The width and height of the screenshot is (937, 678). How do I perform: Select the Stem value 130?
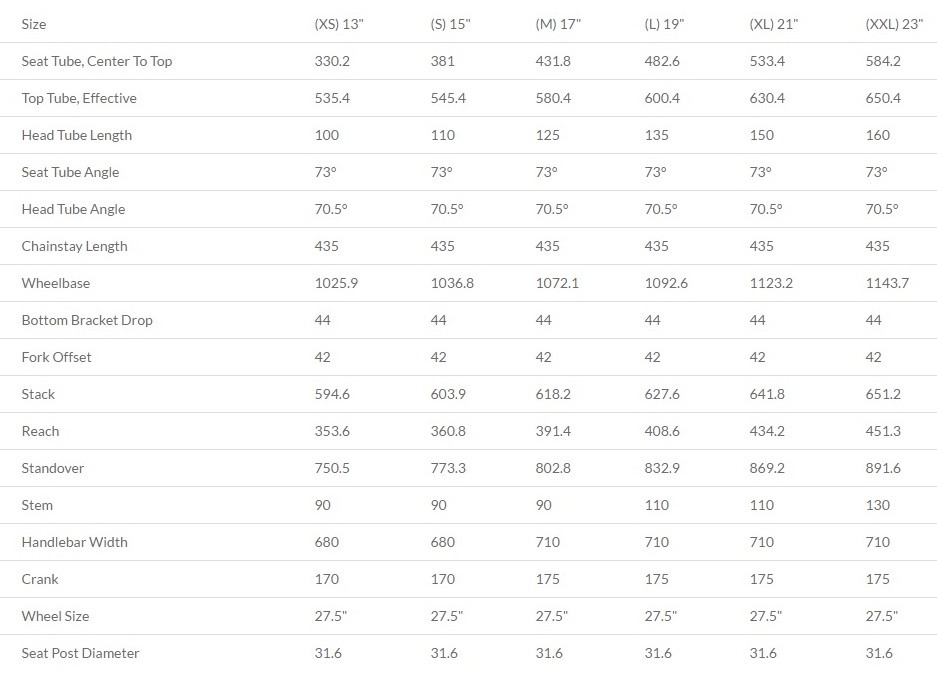[x=877, y=505]
